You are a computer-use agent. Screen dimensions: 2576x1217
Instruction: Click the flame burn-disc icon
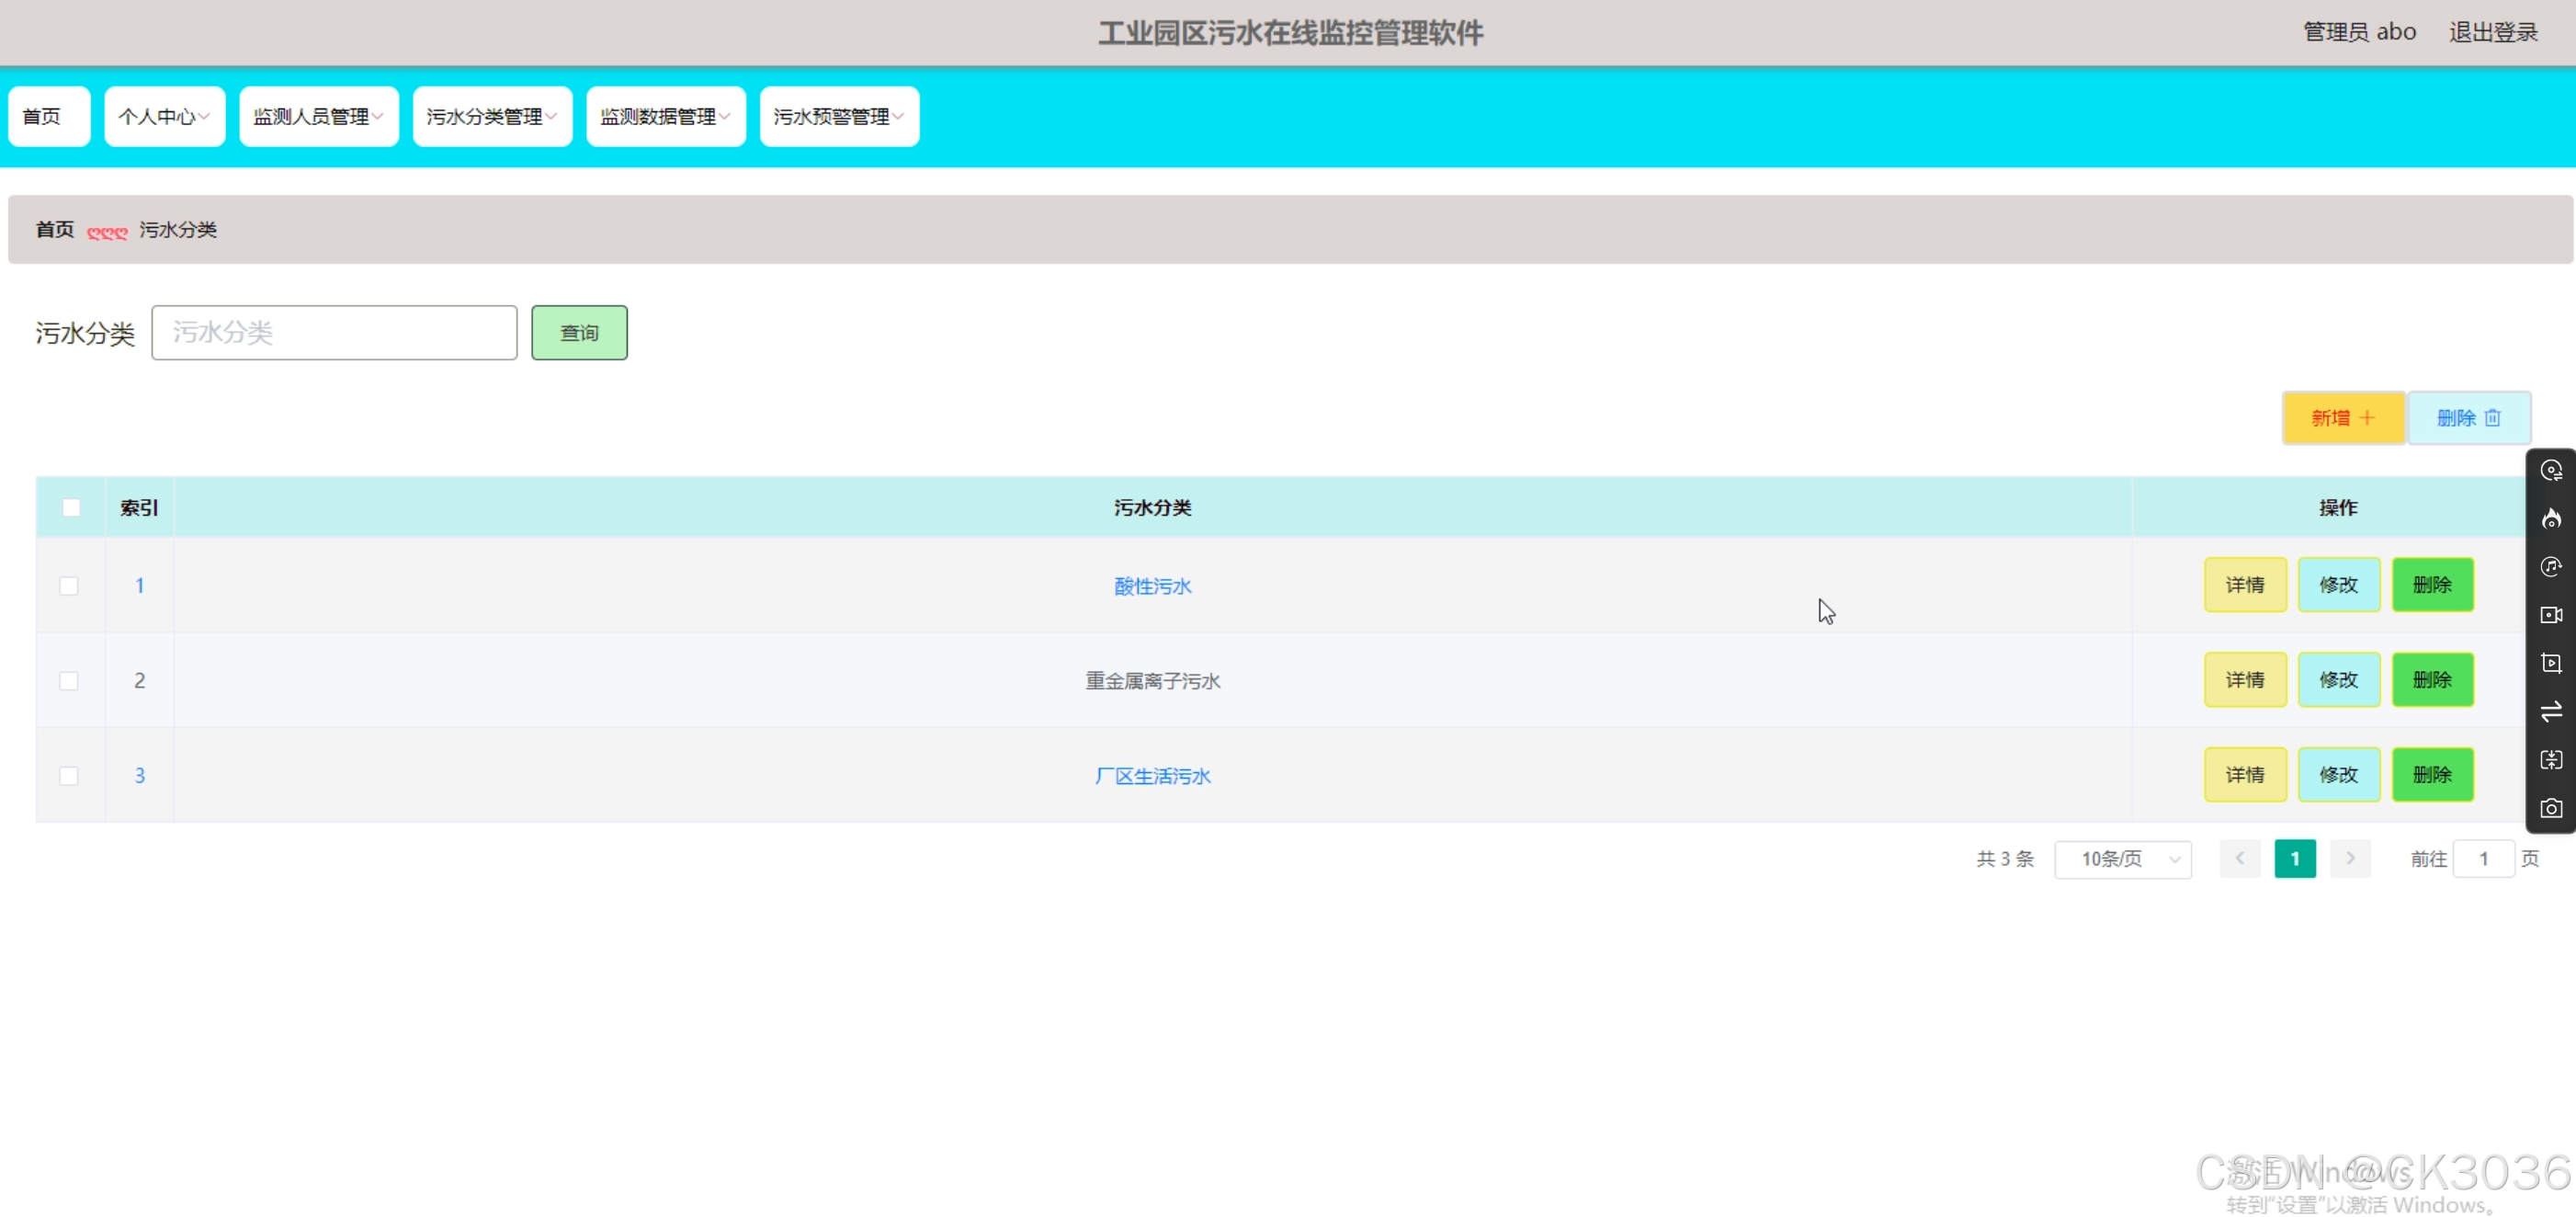2551,518
